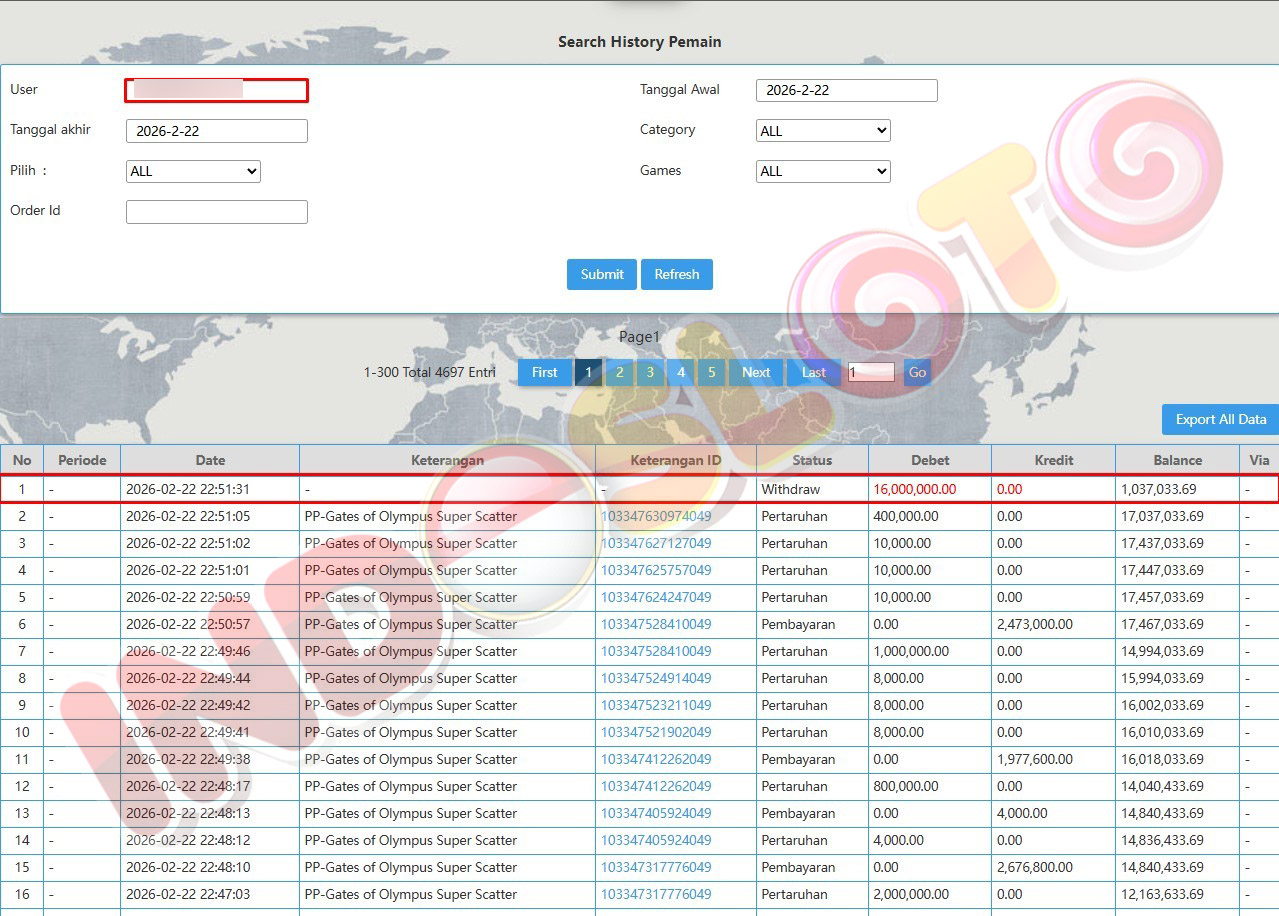Click the page number input box
The height and width of the screenshot is (916, 1279).
870,372
